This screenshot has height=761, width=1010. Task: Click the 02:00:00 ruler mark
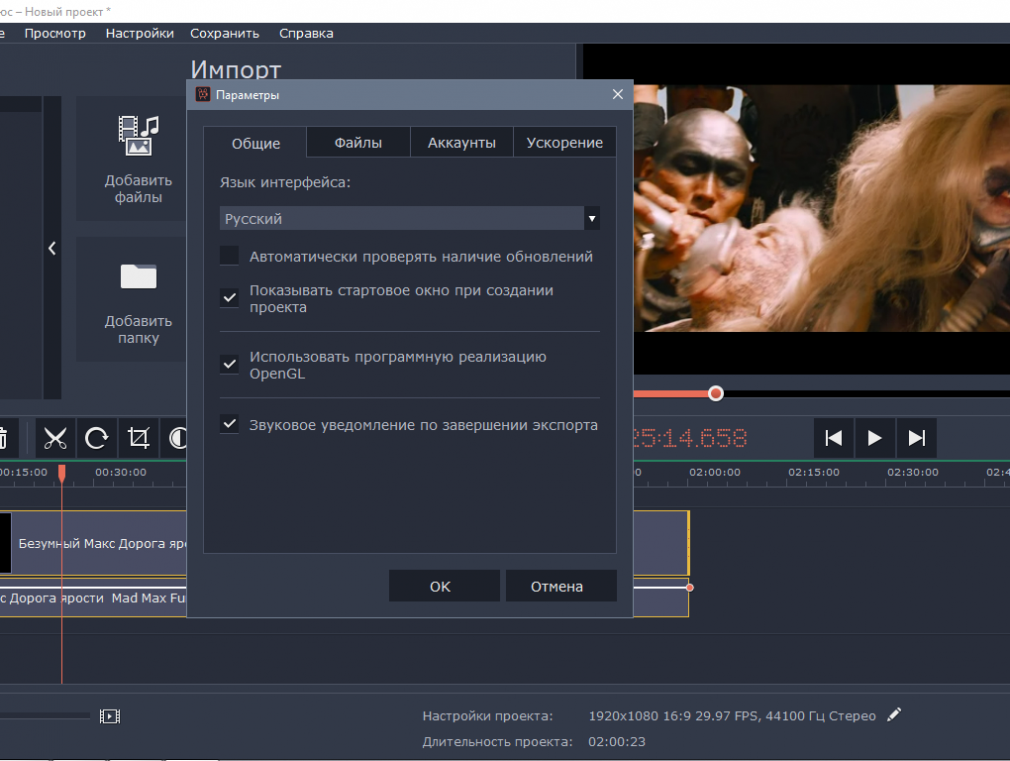coord(714,472)
